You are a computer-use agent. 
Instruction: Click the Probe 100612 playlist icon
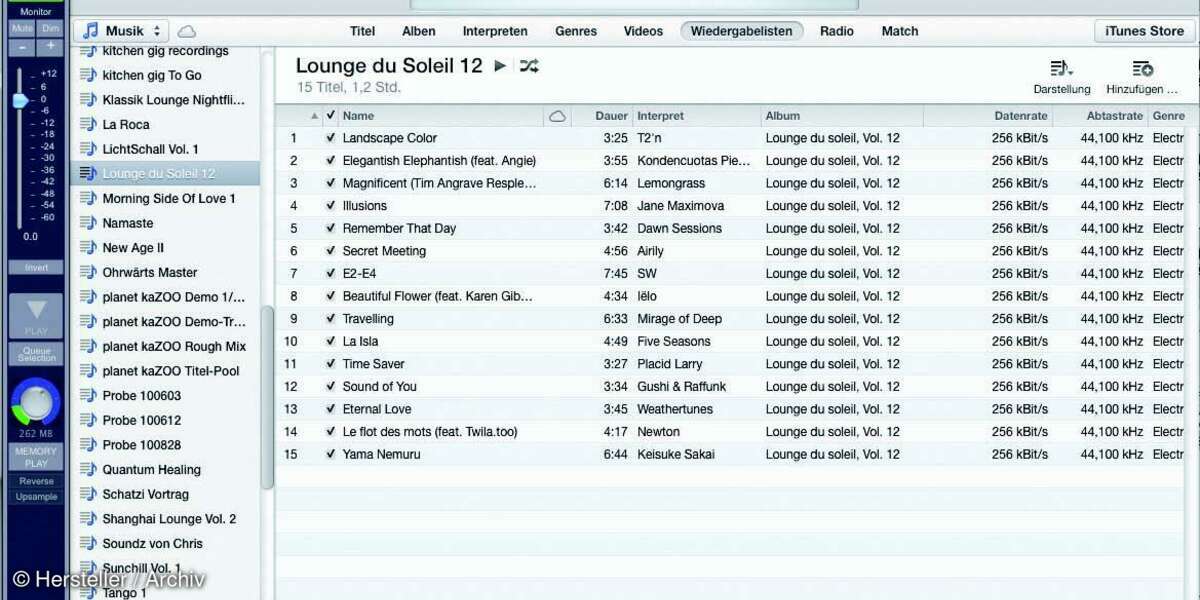coord(88,420)
